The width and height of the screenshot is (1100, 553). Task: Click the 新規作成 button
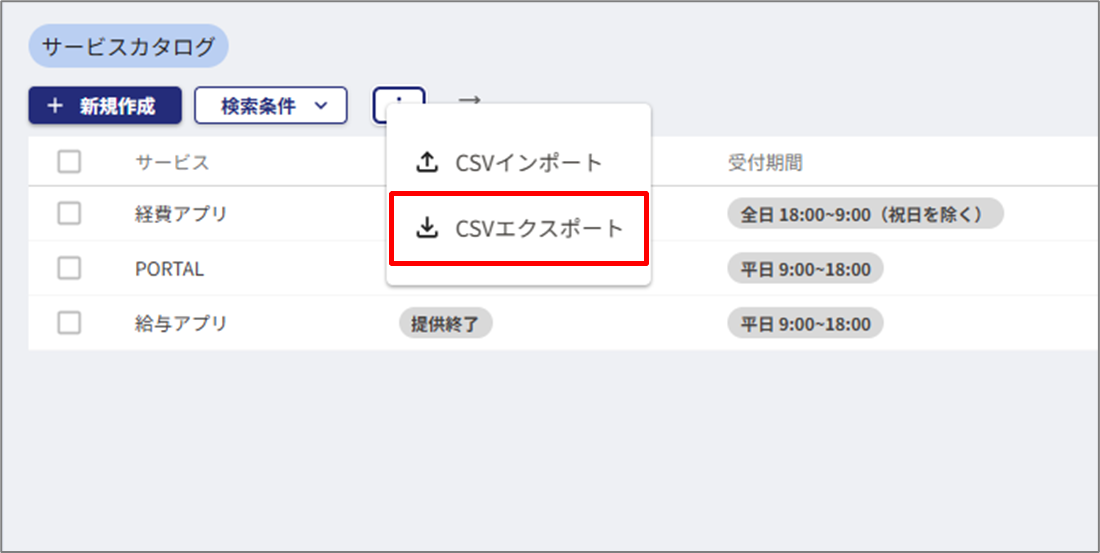[105, 106]
